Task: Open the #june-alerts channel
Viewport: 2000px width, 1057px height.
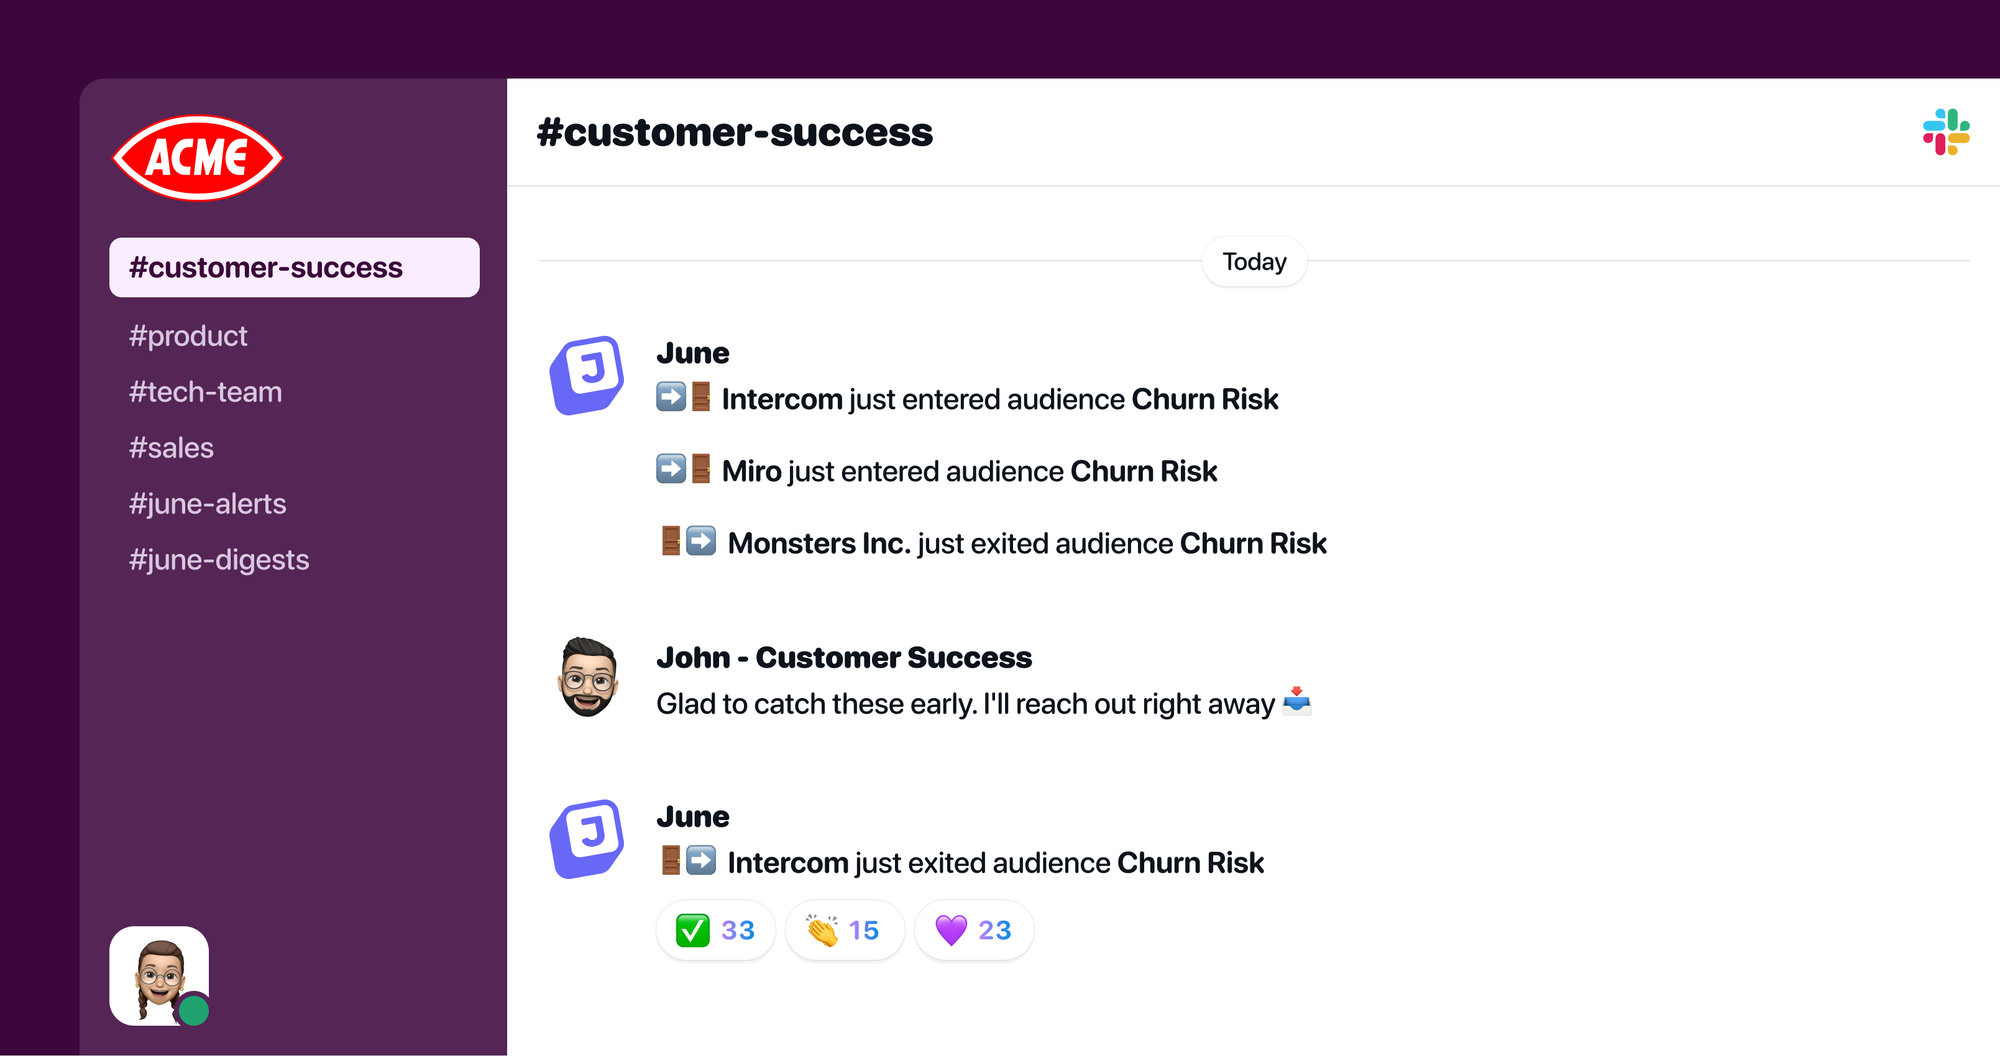Action: (x=207, y=504)
